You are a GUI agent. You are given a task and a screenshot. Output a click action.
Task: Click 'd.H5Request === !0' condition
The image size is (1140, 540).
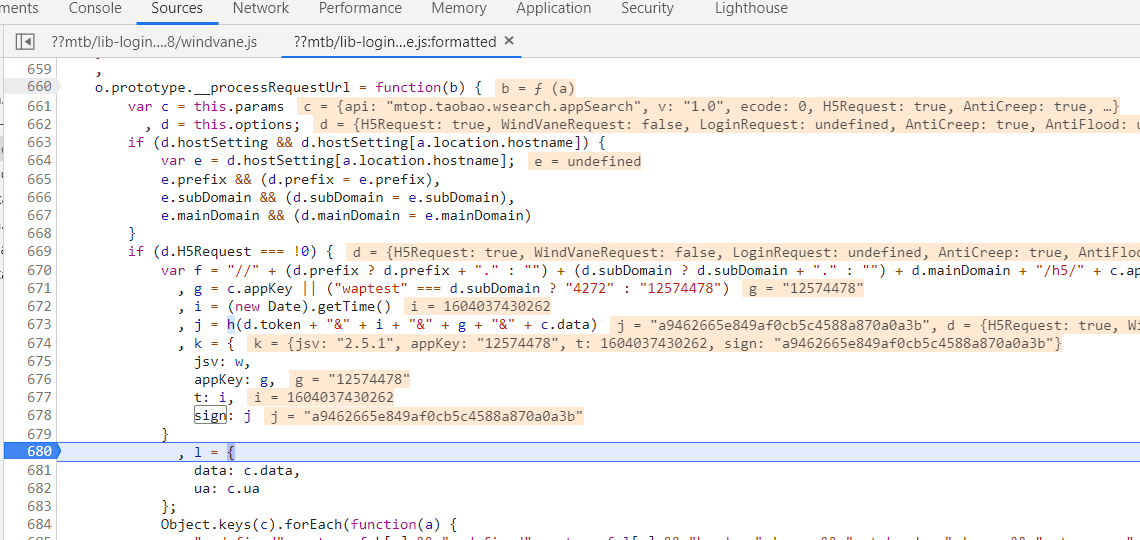click(234, 251)
